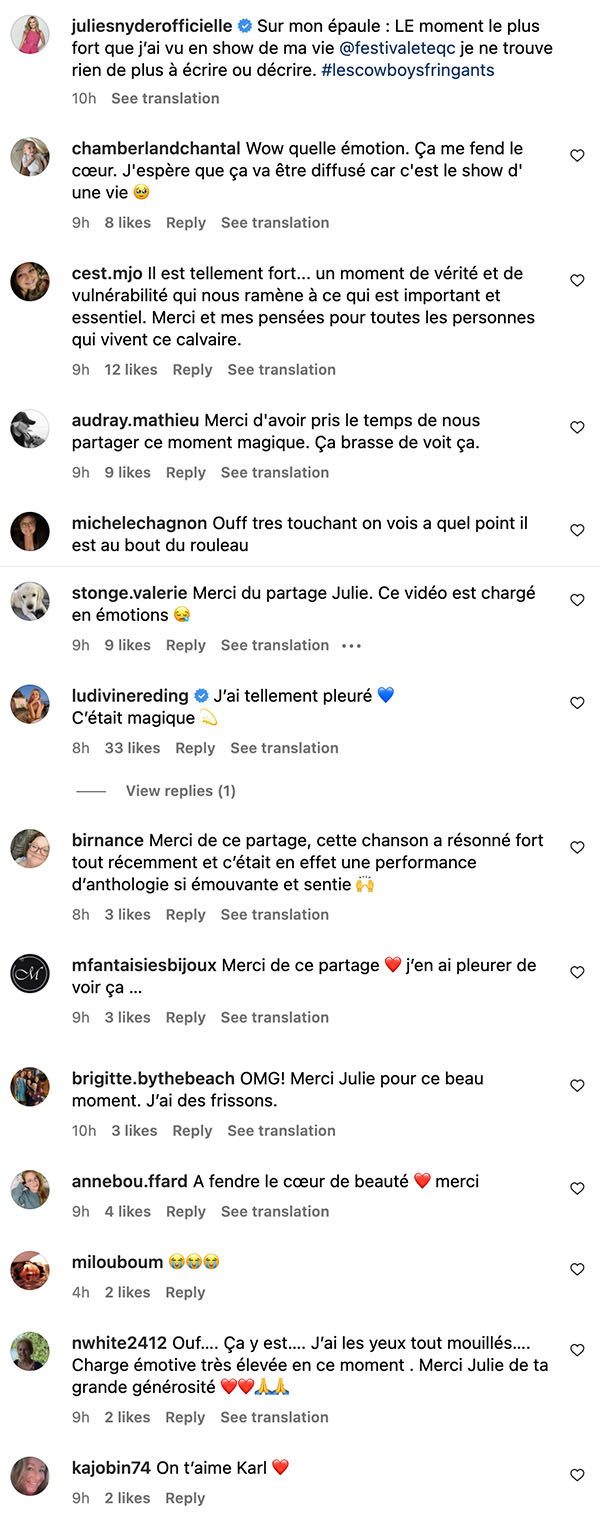The width and height of the screenshot is (600, 1524).
Task: Reply to brigitte.bythebeach's comment
Action: (x=192, y=1131)
